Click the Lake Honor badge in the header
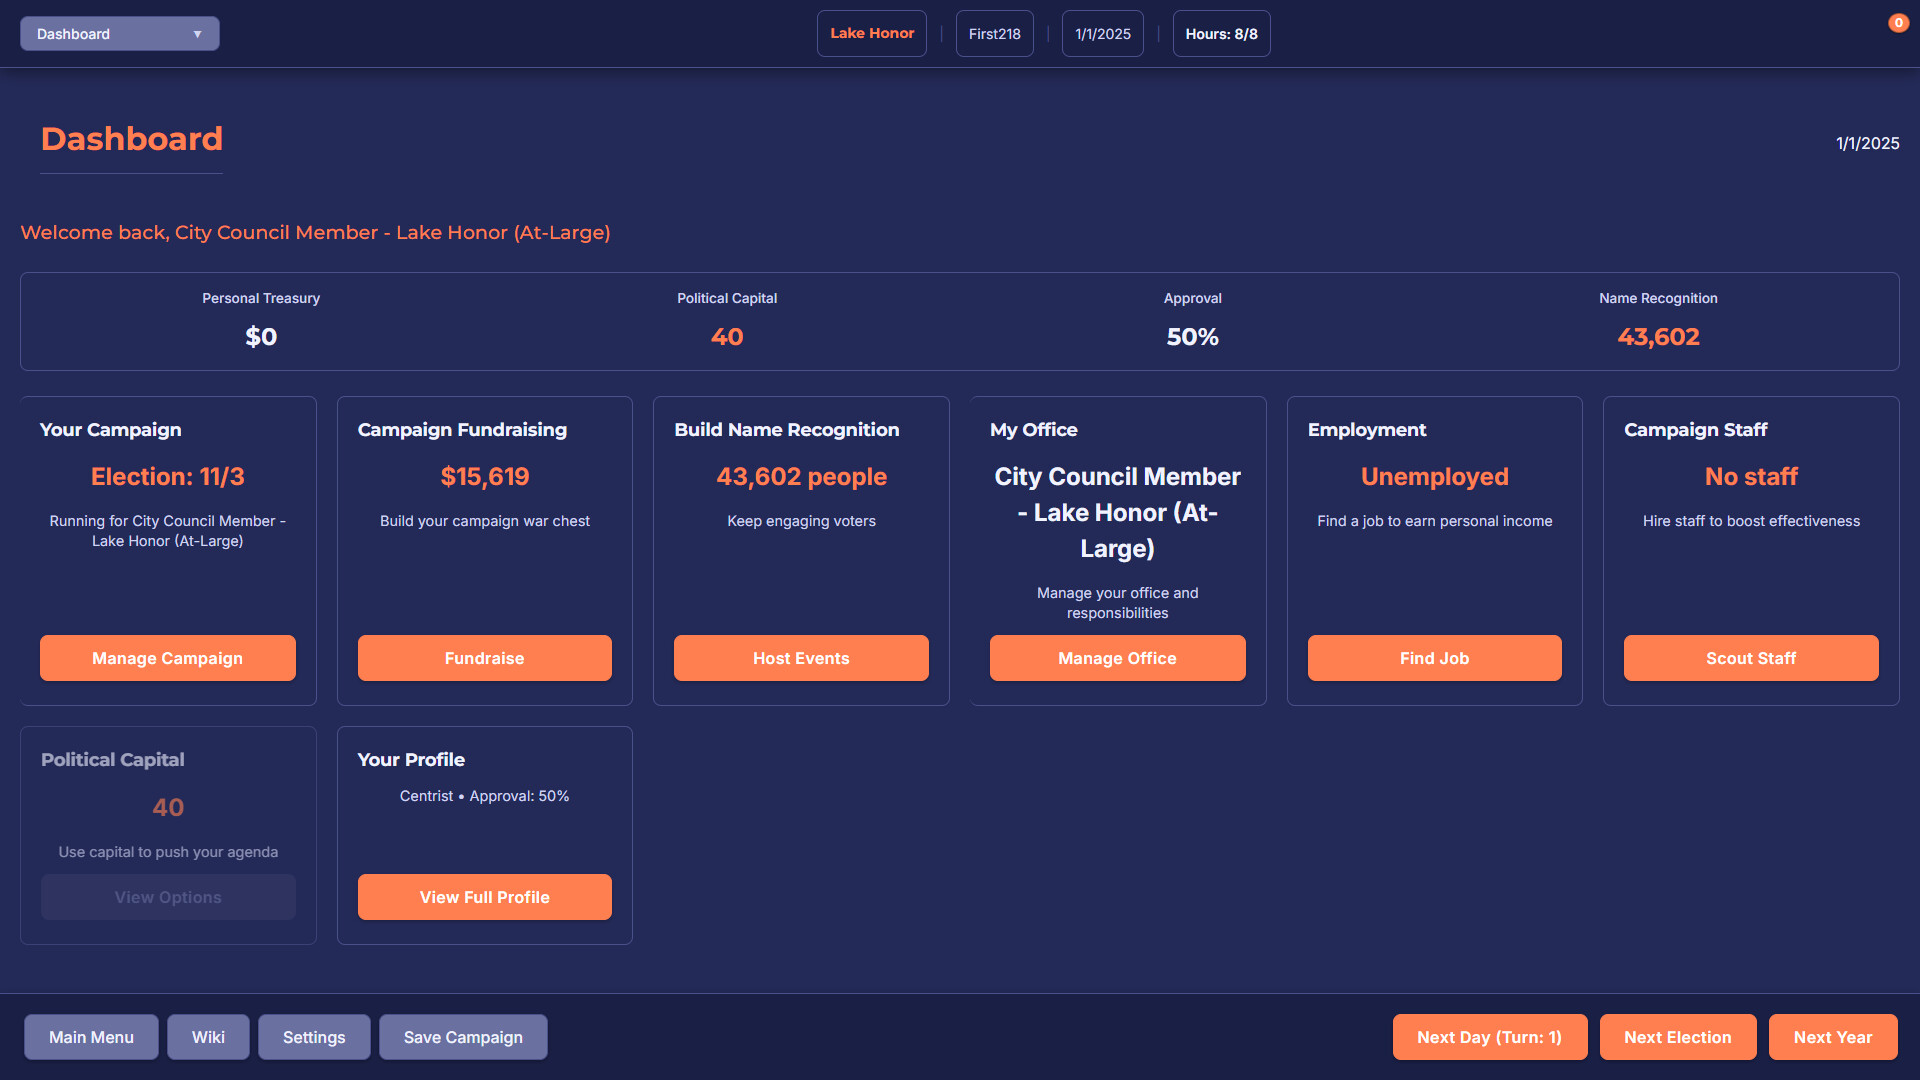This screenshot has width=1920, height=1080. [871, 33]
